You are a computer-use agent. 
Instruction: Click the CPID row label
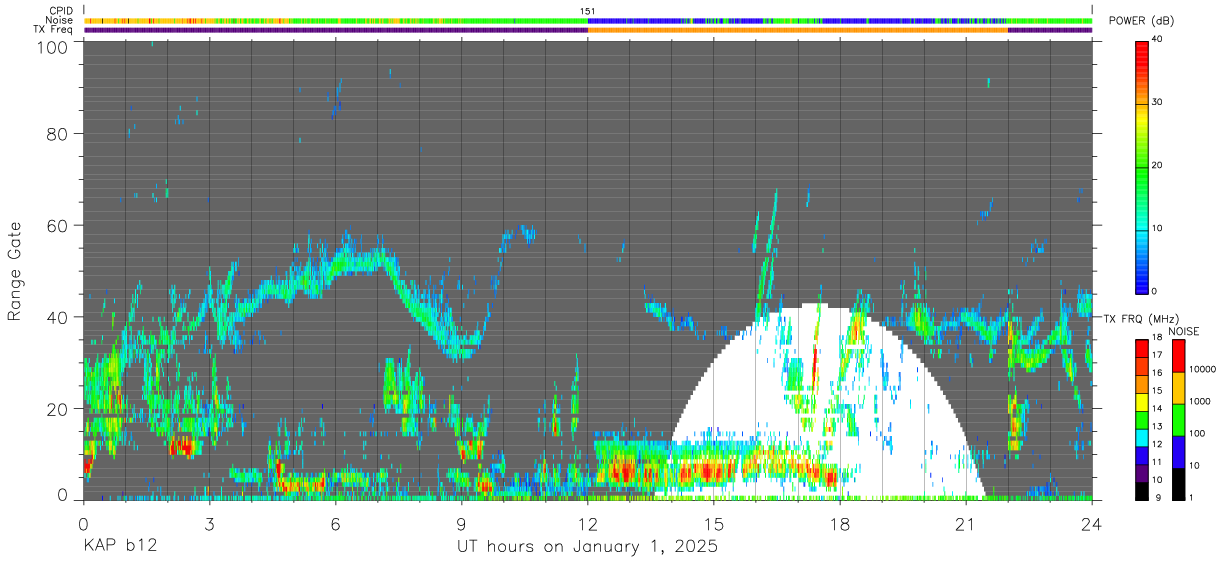tap(62, 11)
